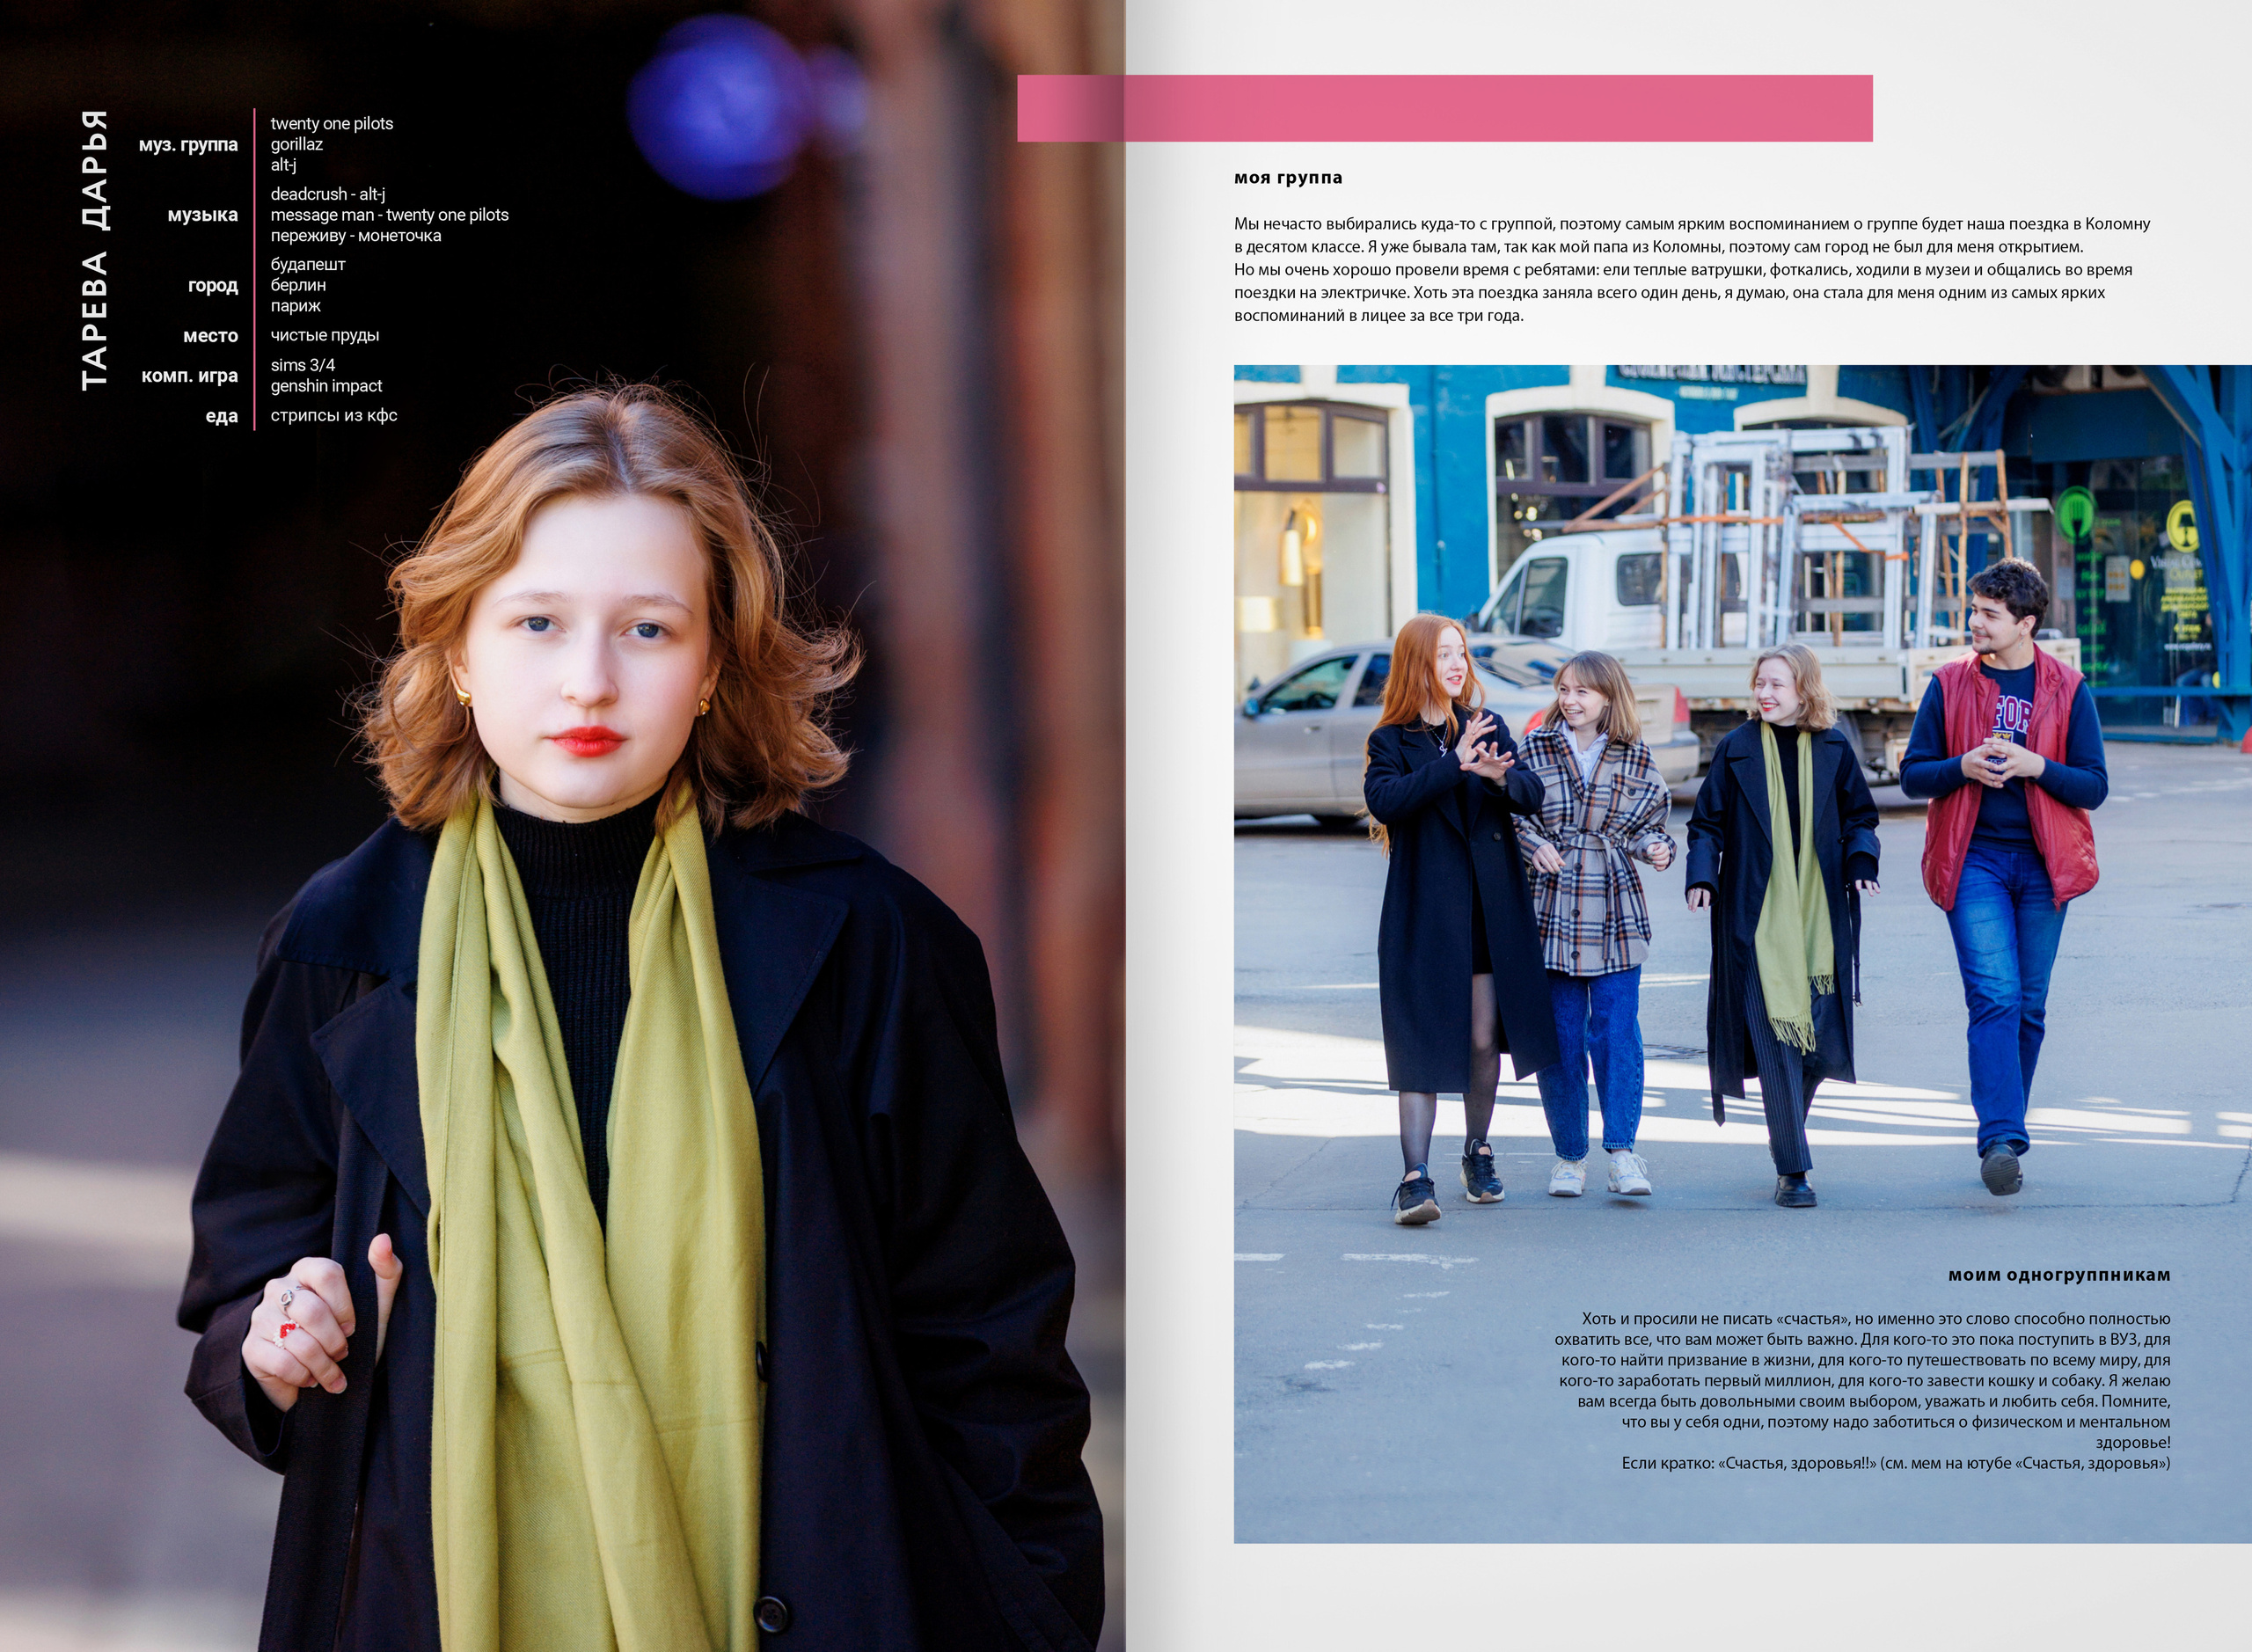The image size is (2252, 1652).
Task: Click the 'моим одногруппникам' heading
Action: coord(2059,1275)
